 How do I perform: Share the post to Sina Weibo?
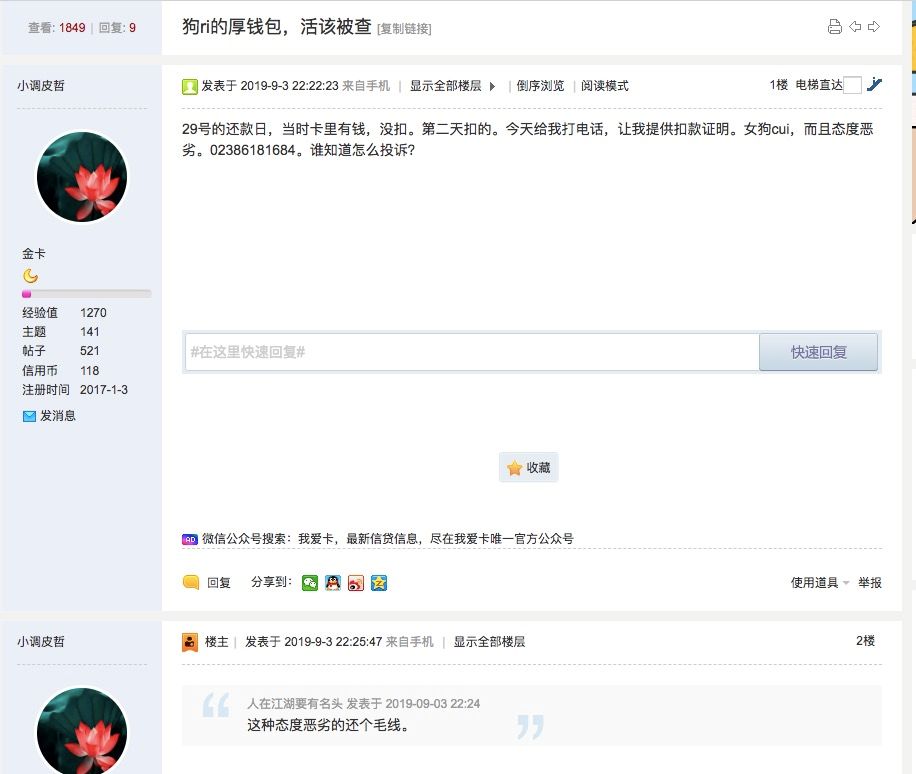354,583
